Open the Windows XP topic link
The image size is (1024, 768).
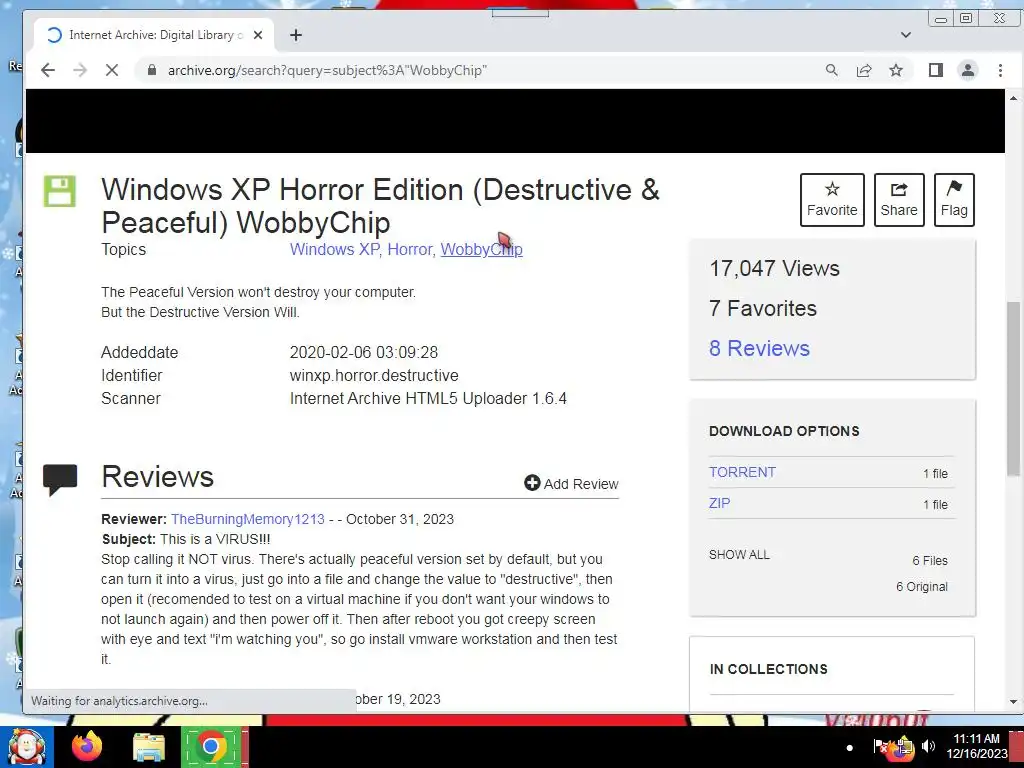tap(334, 249)
